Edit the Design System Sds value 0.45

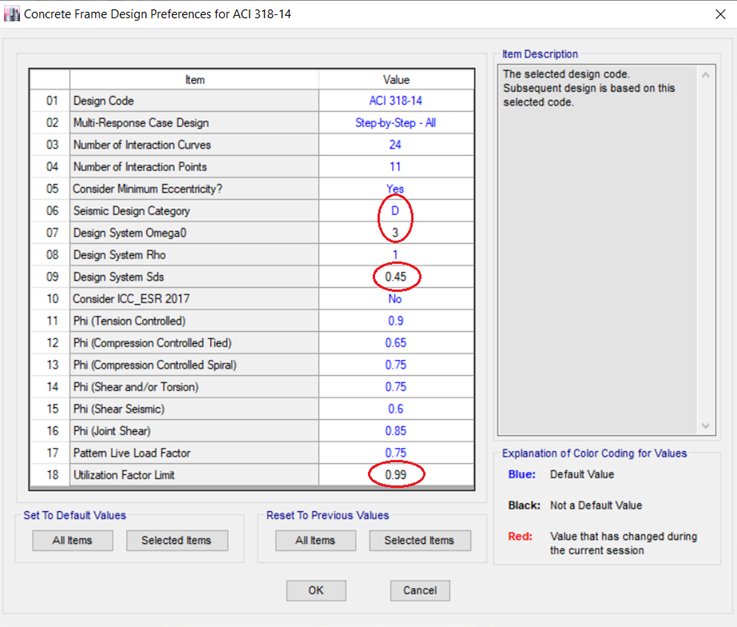(x=396, y=277)
